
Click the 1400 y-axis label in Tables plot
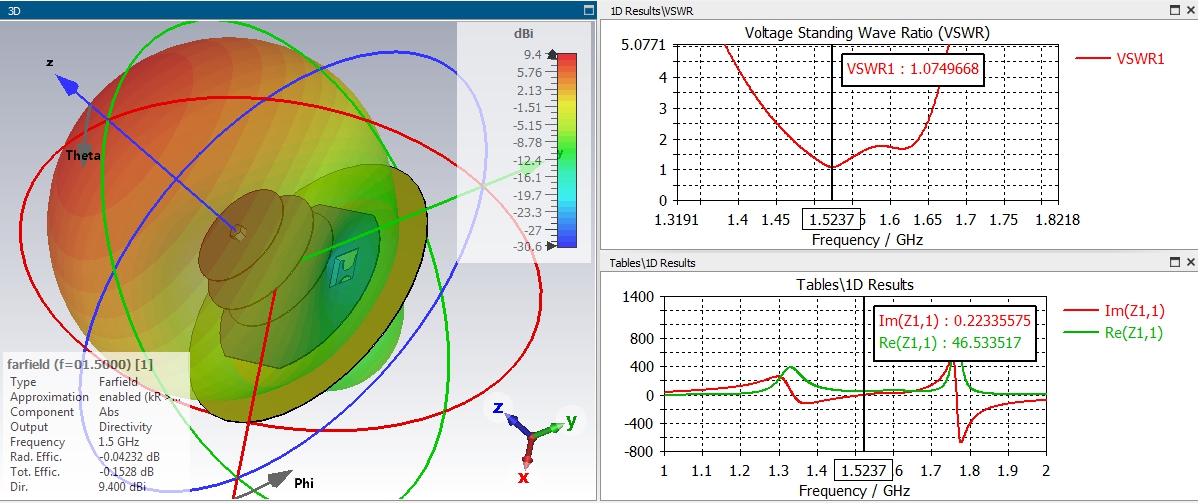click(x=637, y=297)
